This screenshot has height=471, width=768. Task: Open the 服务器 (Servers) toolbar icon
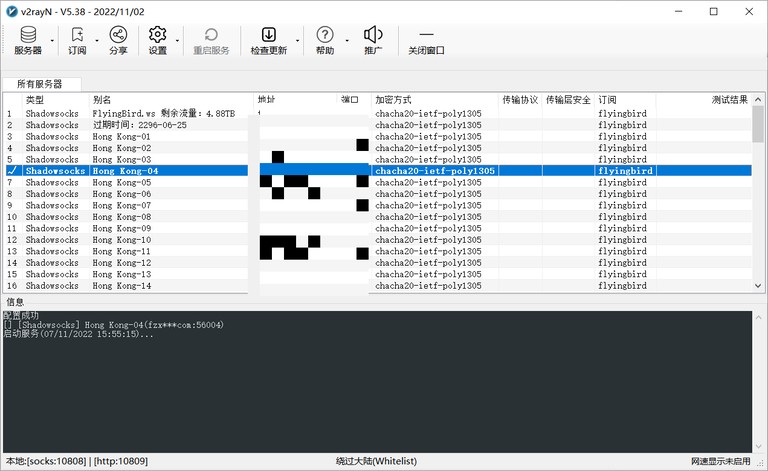28,40
